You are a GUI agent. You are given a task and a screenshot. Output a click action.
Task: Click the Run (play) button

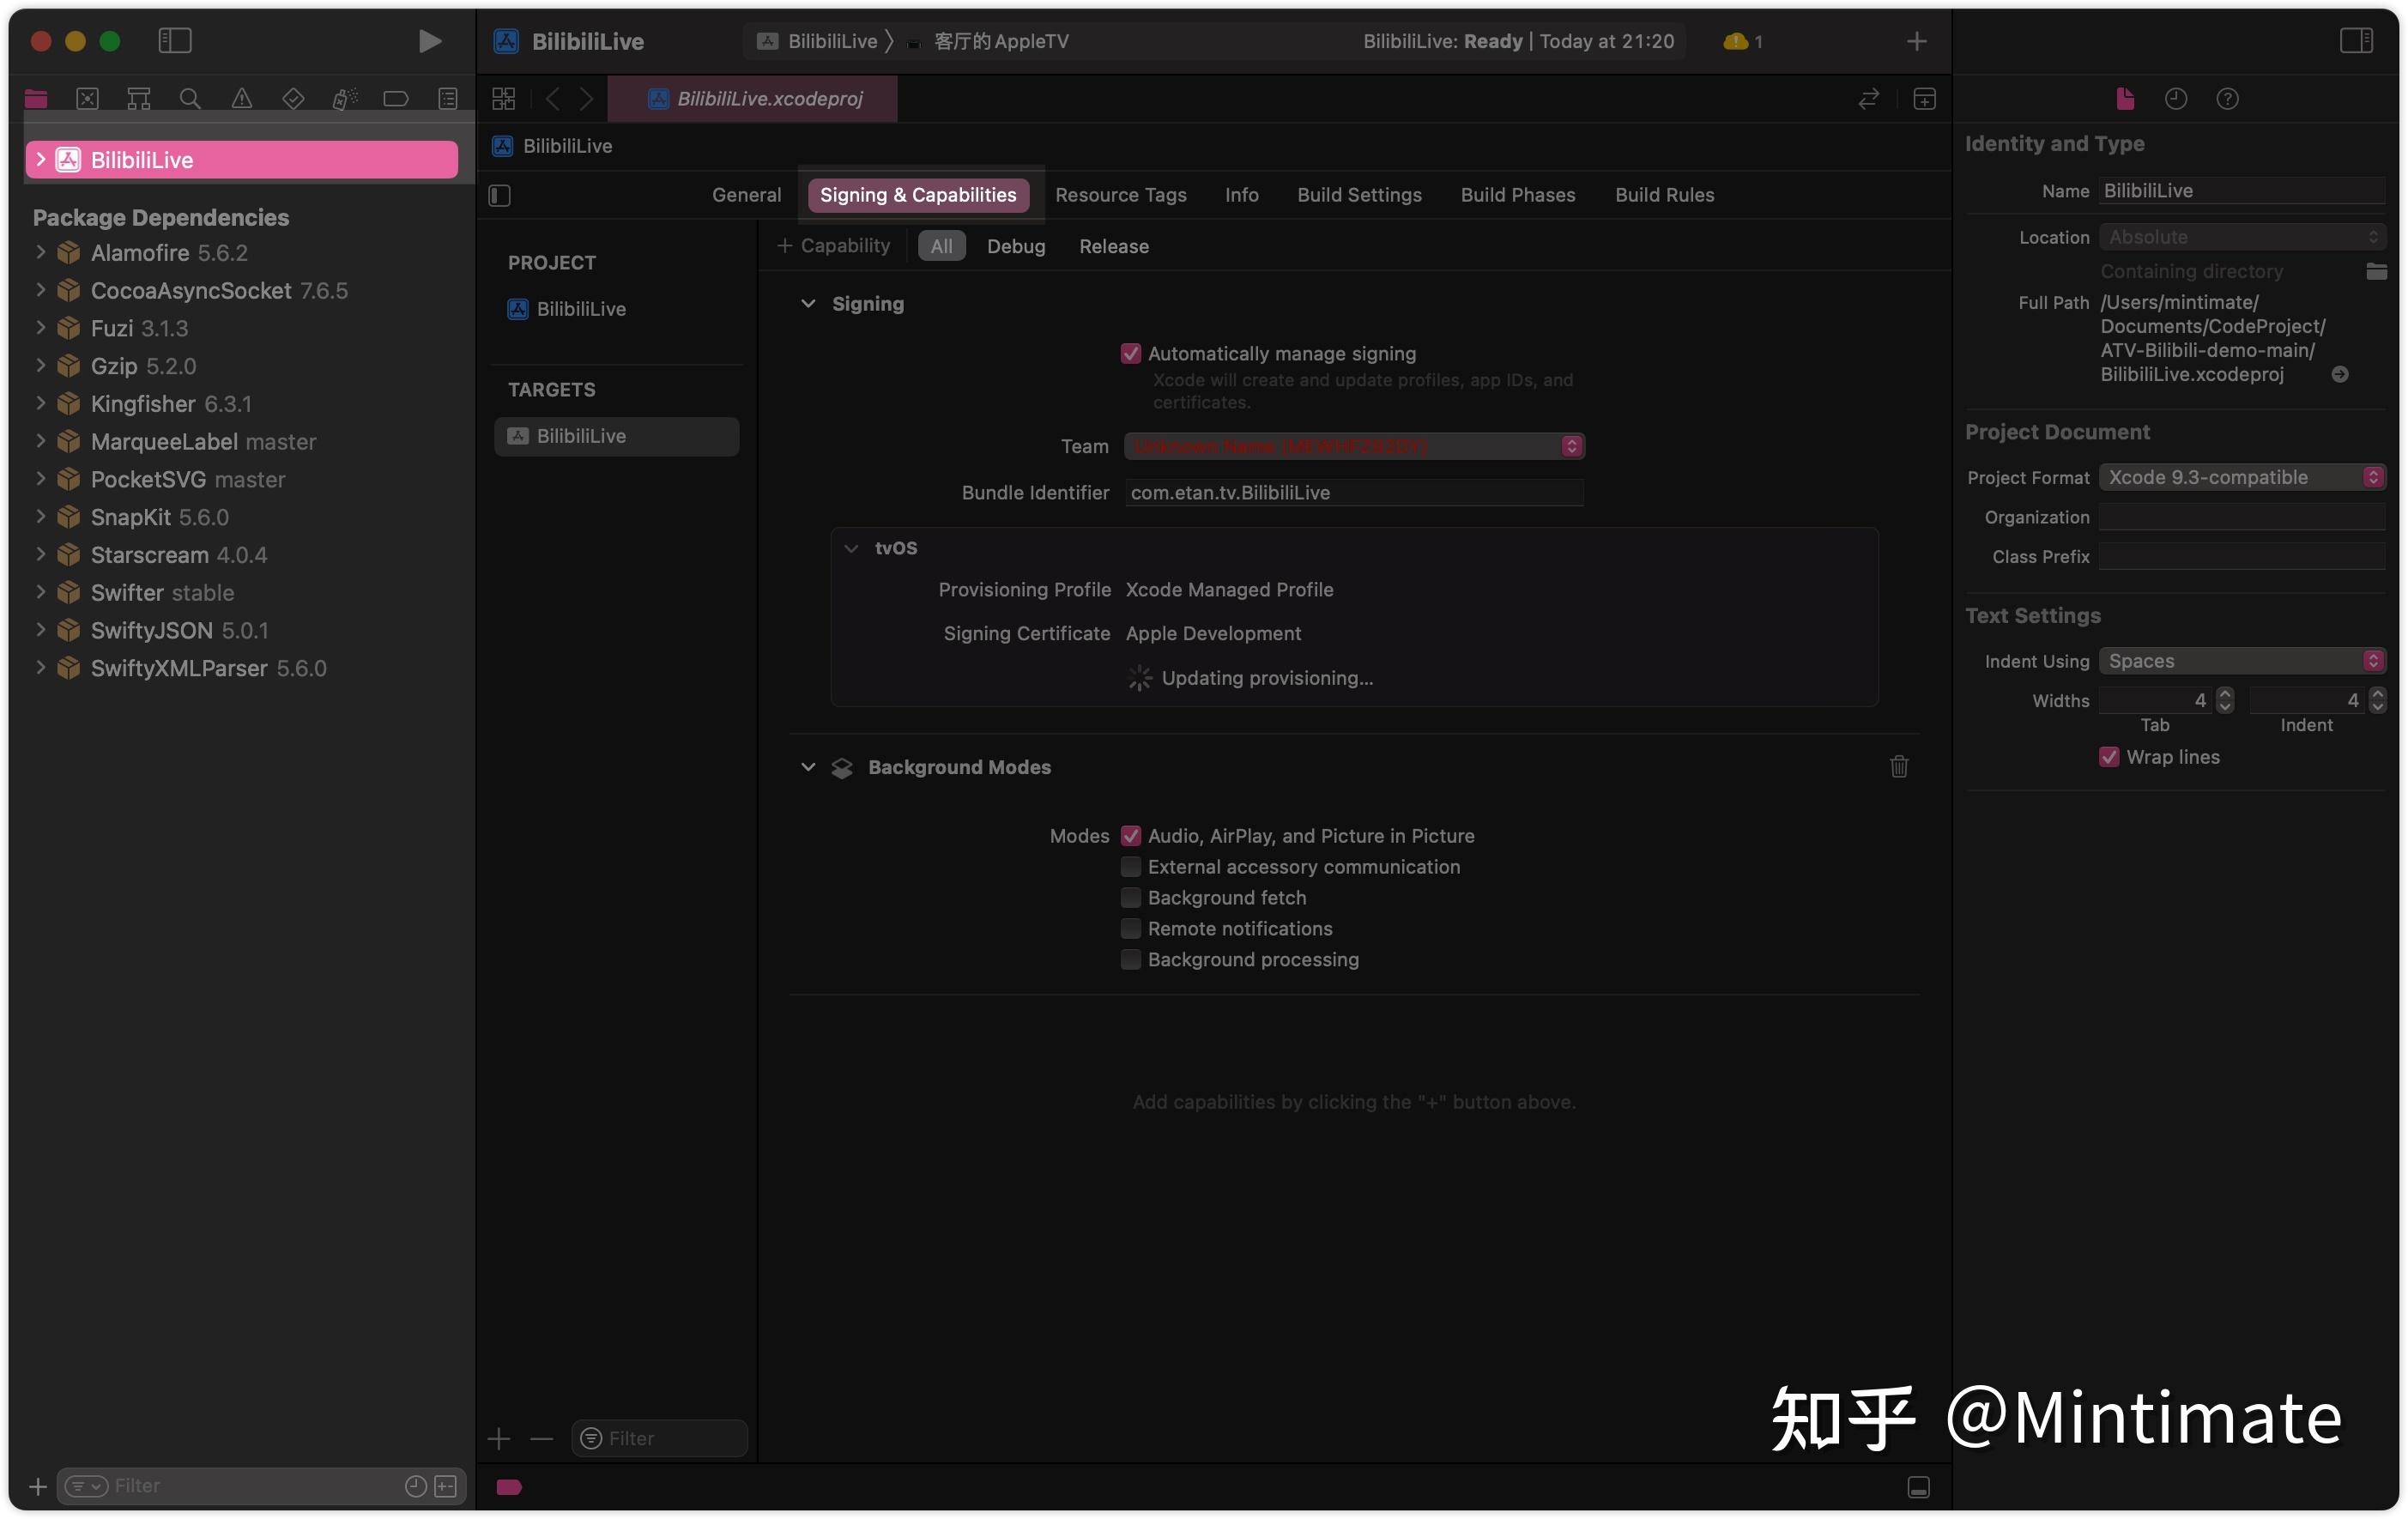pyautogui.click(x=429, y=41)
